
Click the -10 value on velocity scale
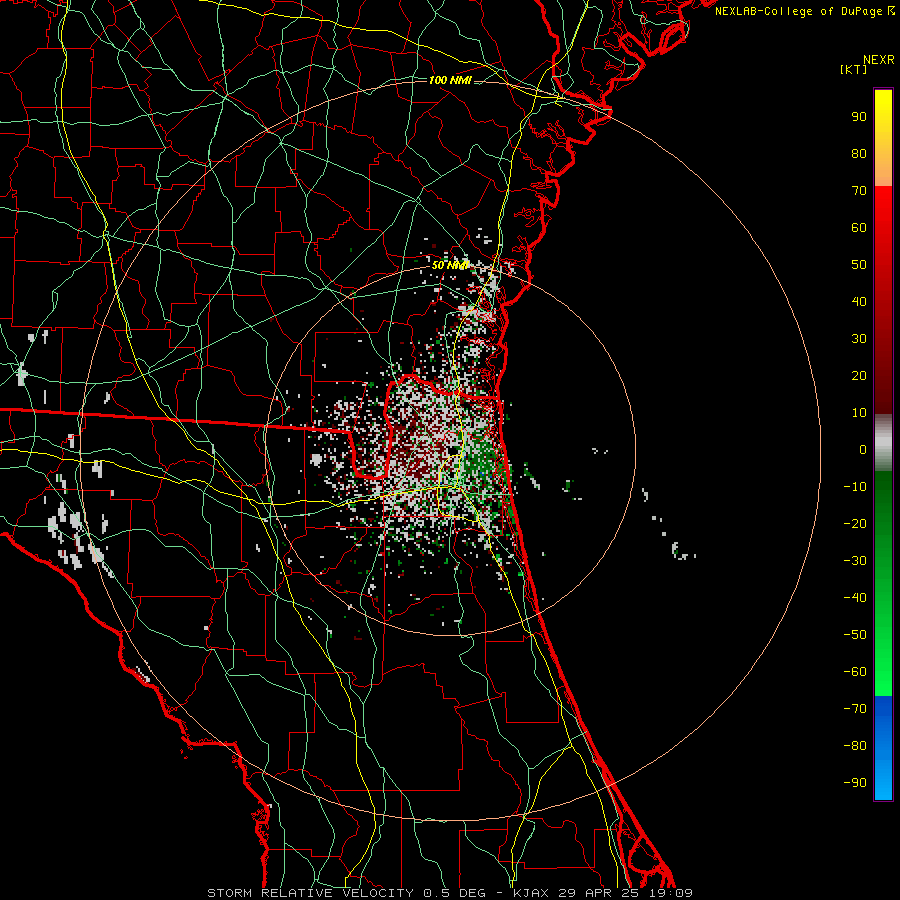855,487
